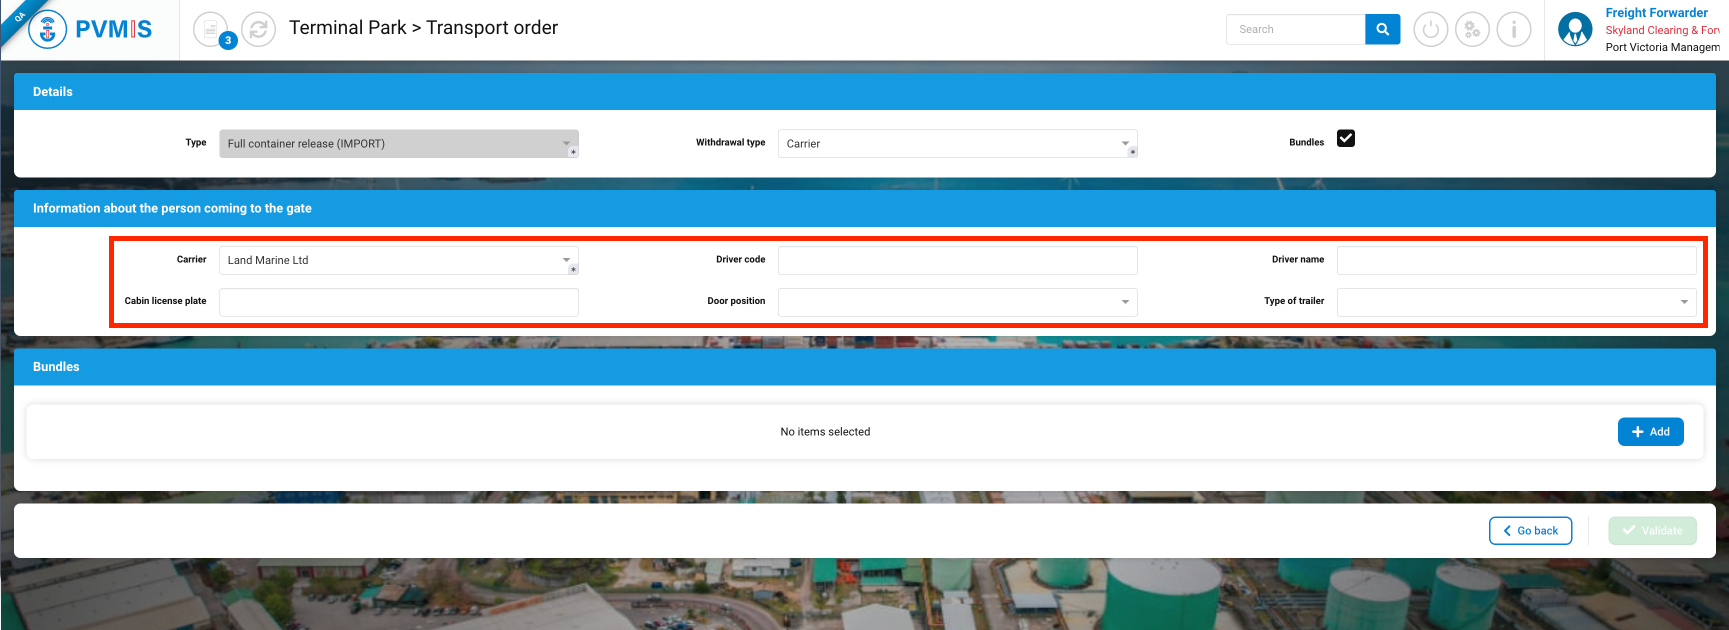Screen dimensions: 1729x630
Task: Click the Add bundle button
Action: coord(1650,432)
